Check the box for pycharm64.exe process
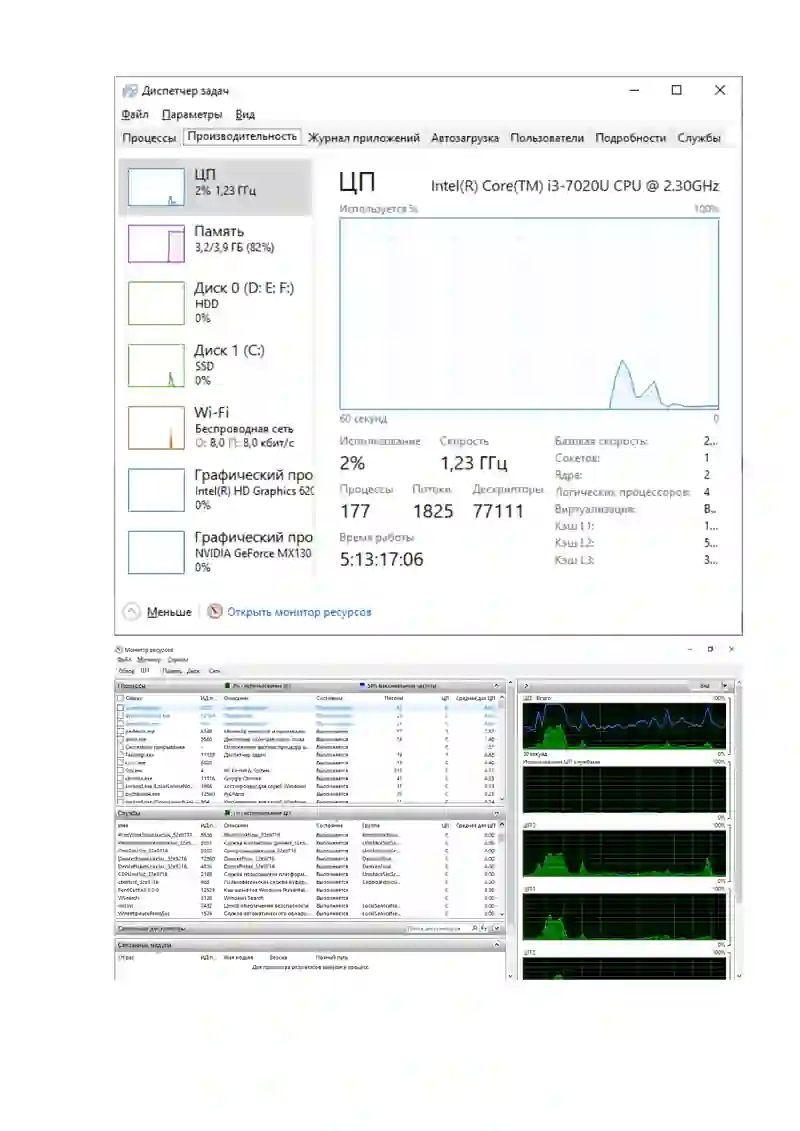Viewport: 800px width, 1131px height. (x=120, y=793)
